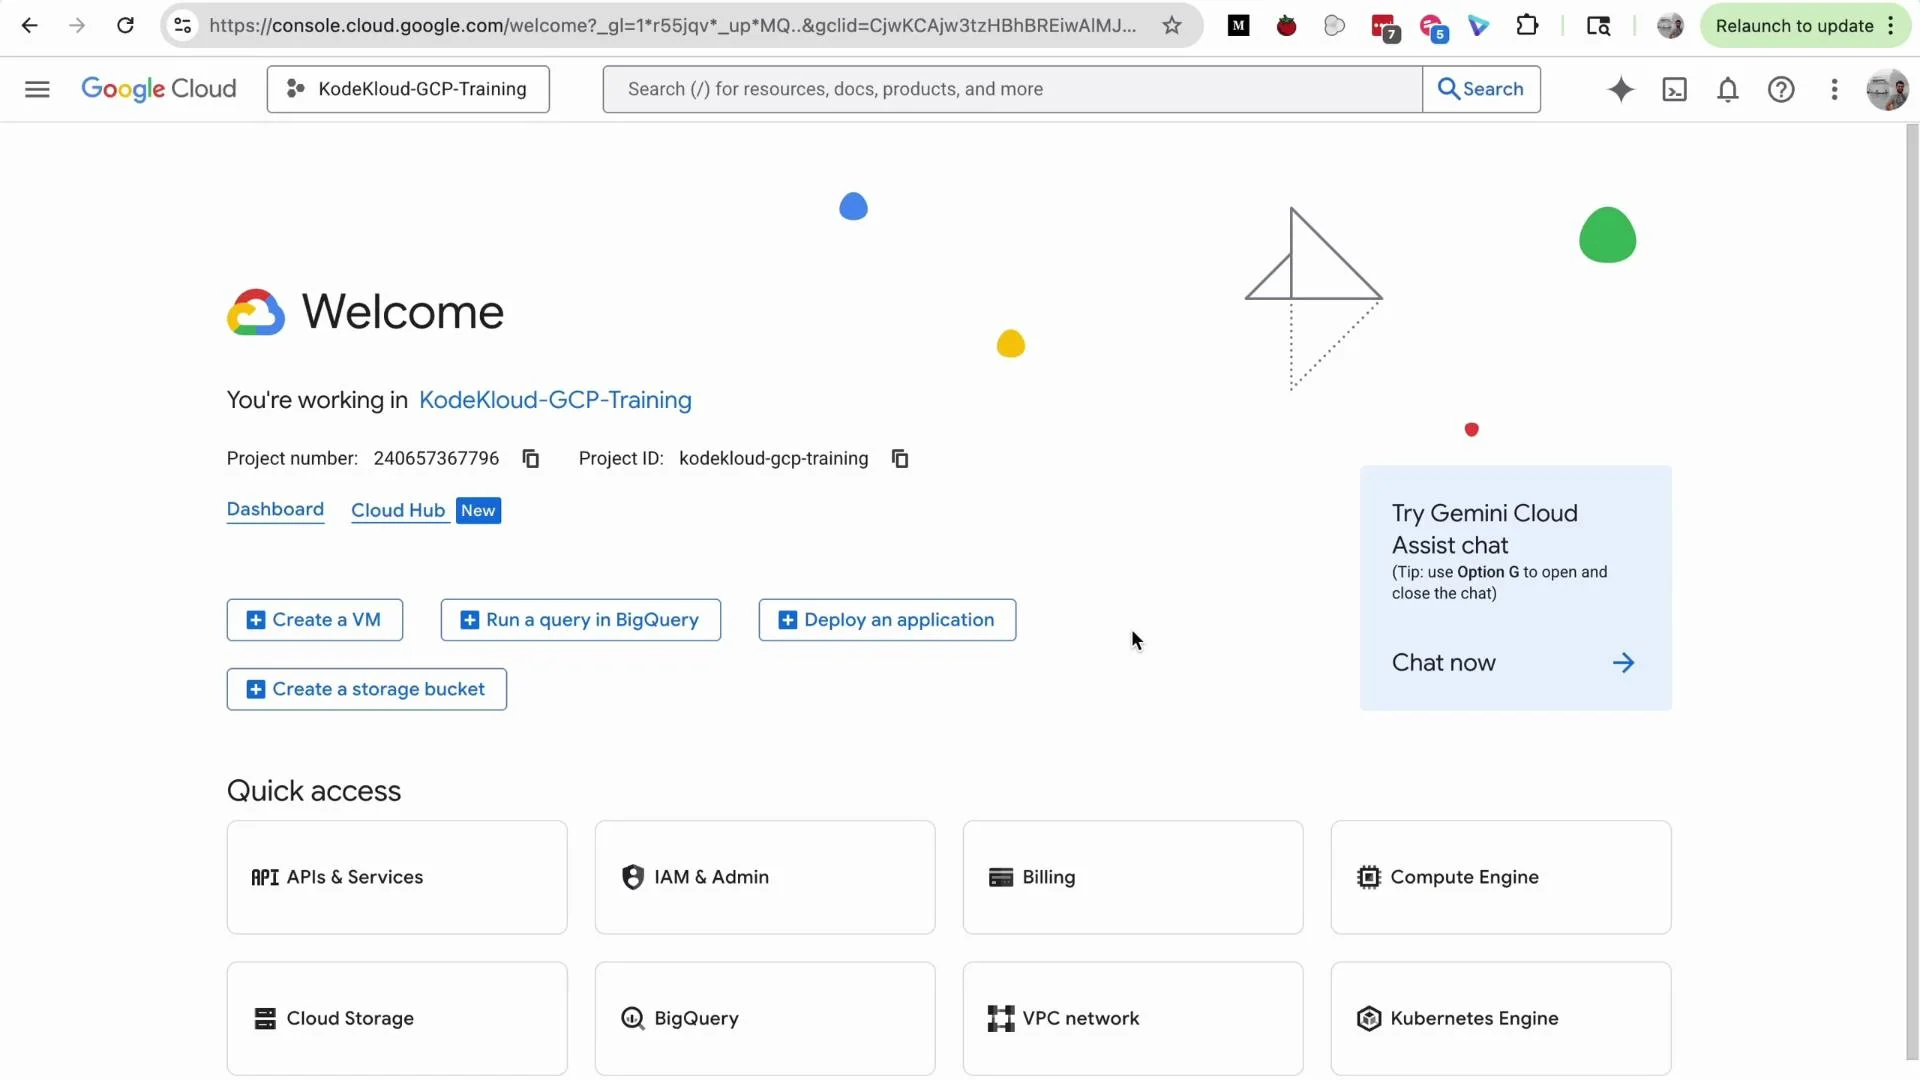Open Compute Engine chip icon card
This screenshot has width=1920, height=1080.
pyautogui.click(x=1501, y=877)
